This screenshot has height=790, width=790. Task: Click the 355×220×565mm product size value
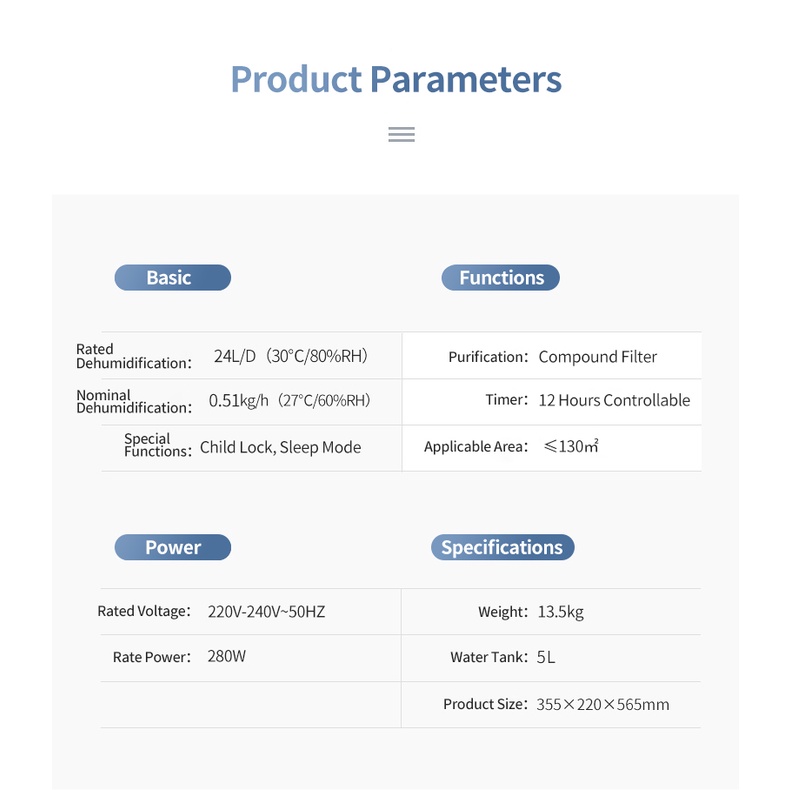click(x=603, y=704)
